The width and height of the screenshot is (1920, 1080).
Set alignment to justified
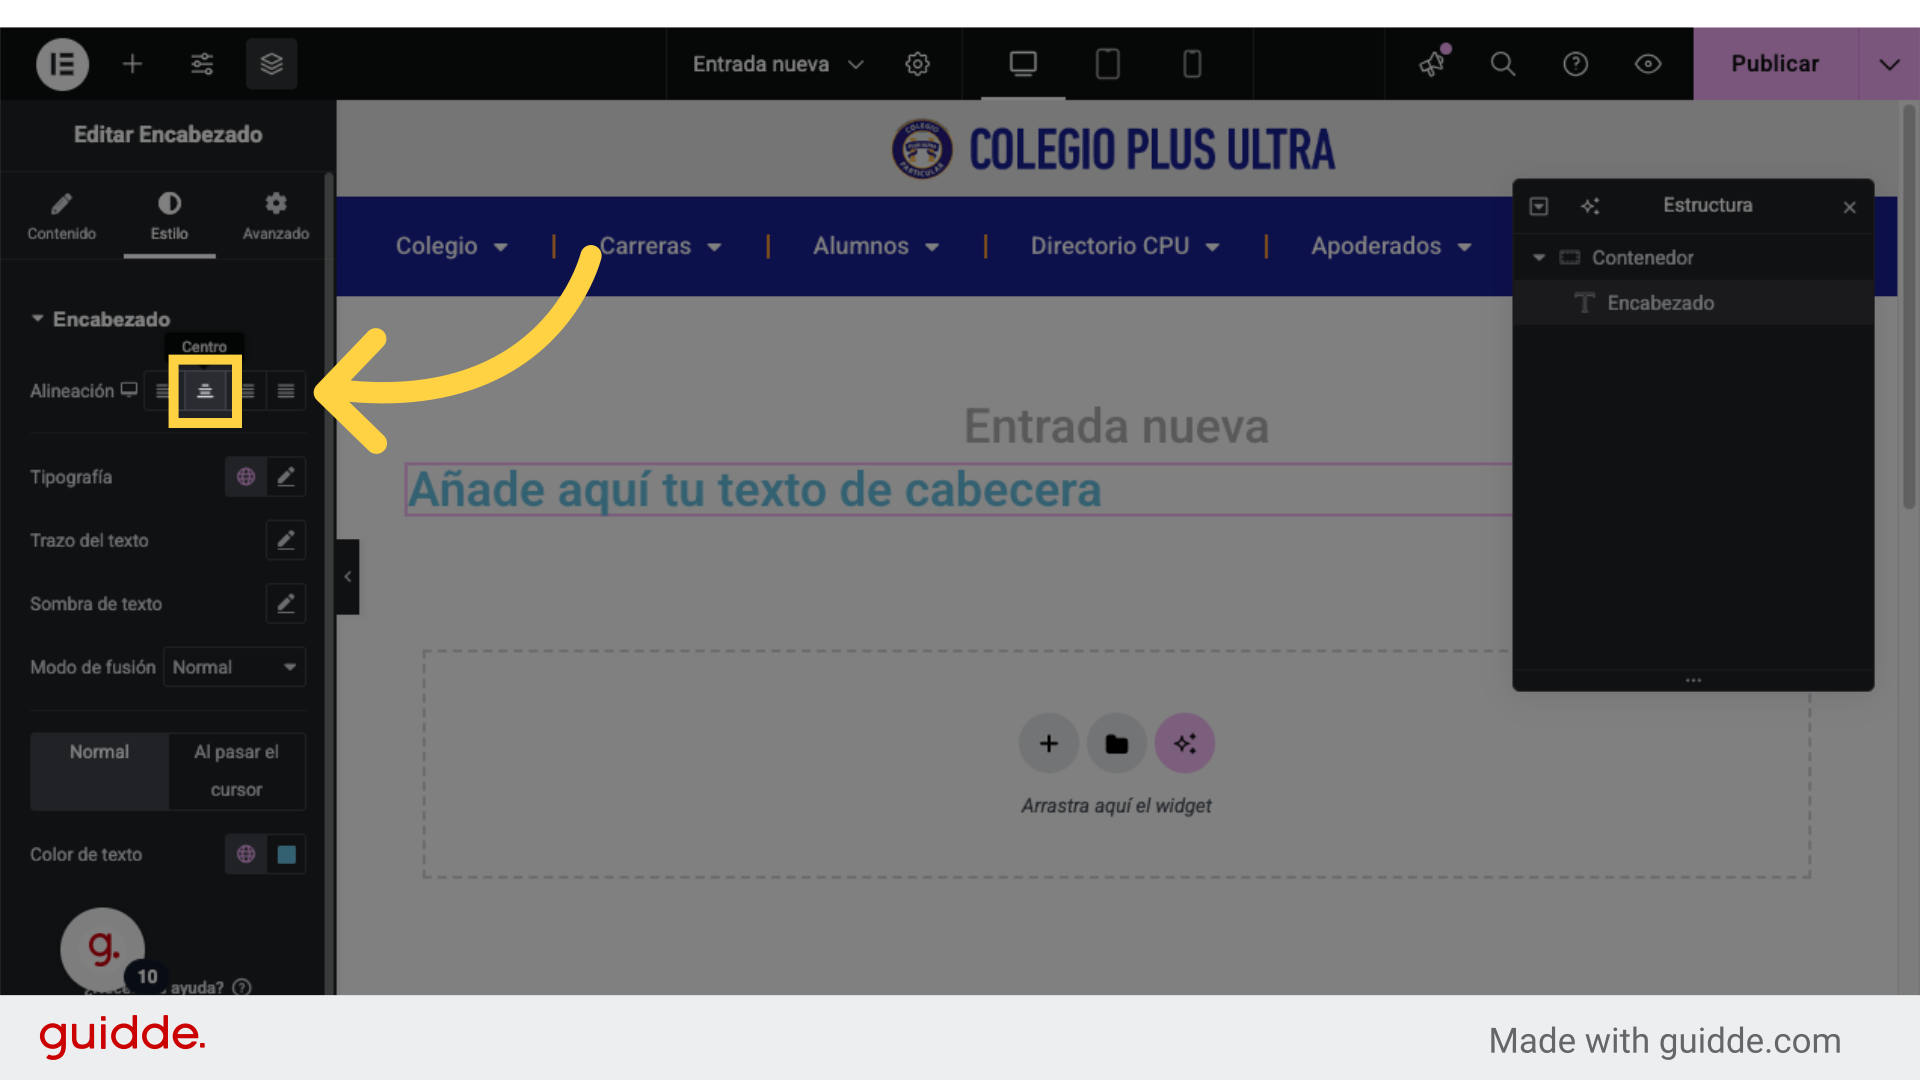pyautogui.click(x=286, y=391)
